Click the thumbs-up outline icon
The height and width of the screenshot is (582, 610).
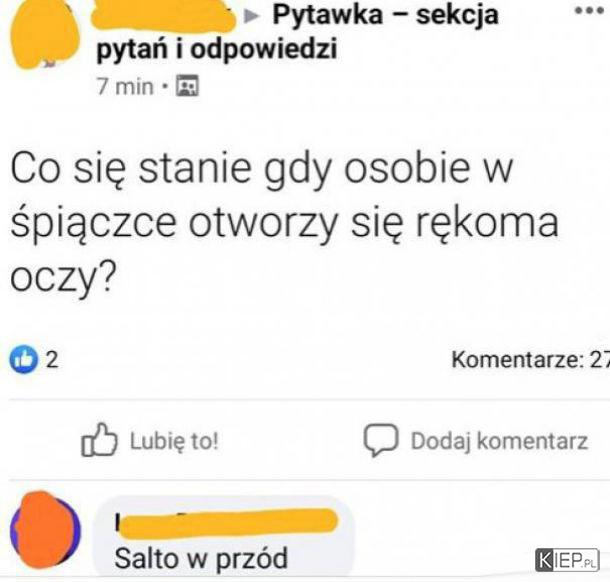(99, 440)
